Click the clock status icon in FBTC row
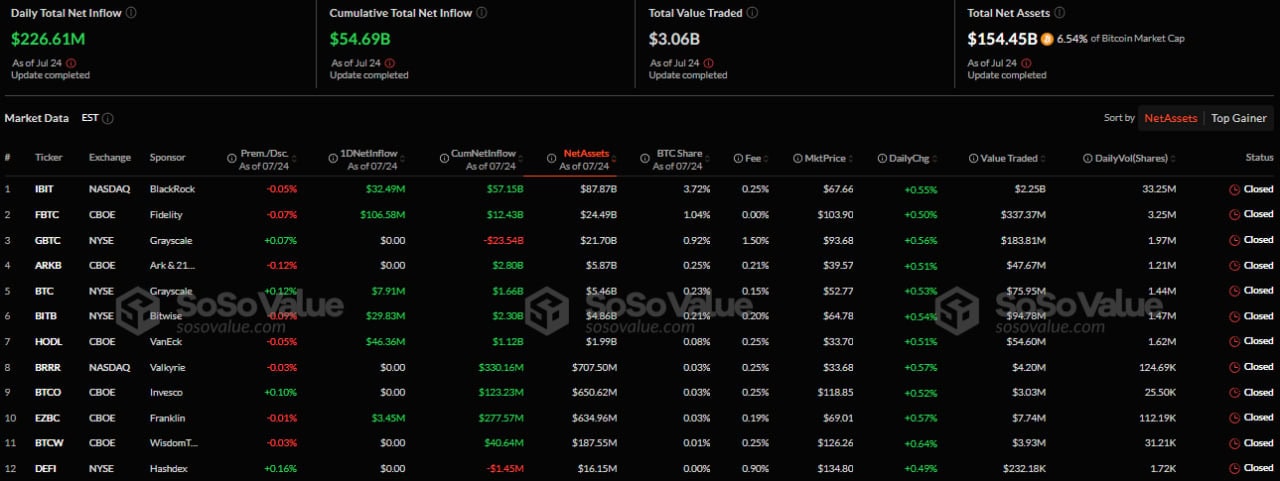This screenshot has height=481, width=1280. (x=1234, y=214)
